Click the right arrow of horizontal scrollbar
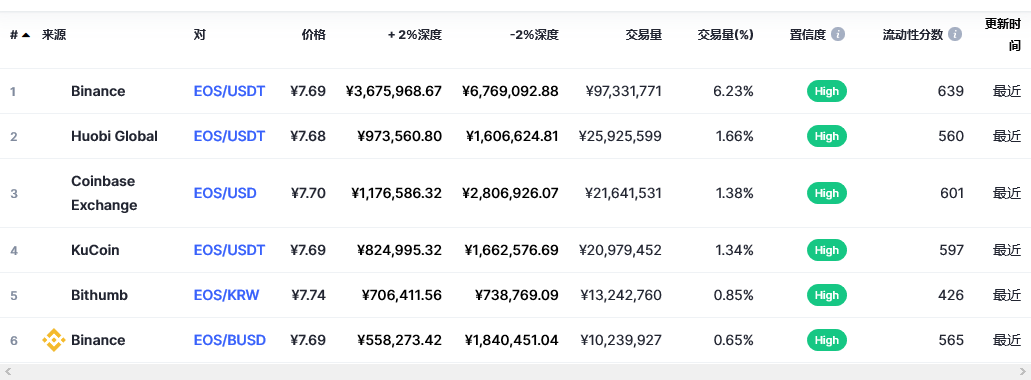 pos(1022,371)
